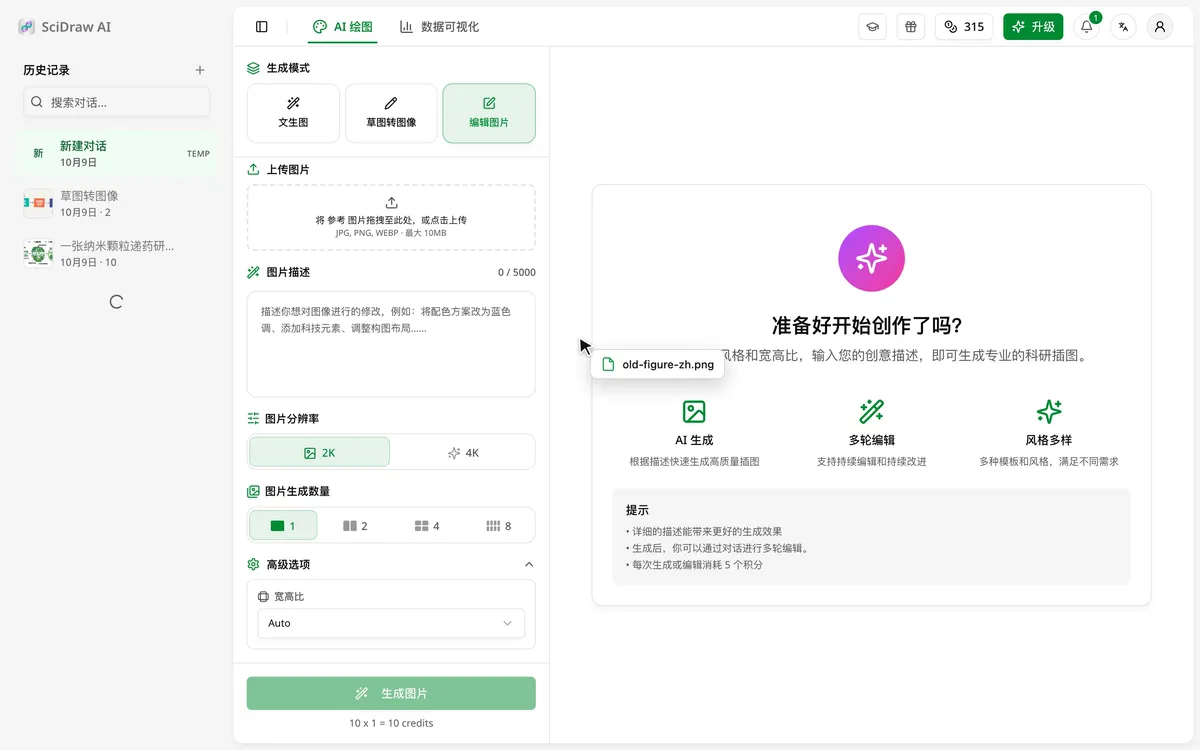Viewport: 1200px width, 750px height.
Task: Click the 历史记录 heading
Action: click(x=47, y=70)
